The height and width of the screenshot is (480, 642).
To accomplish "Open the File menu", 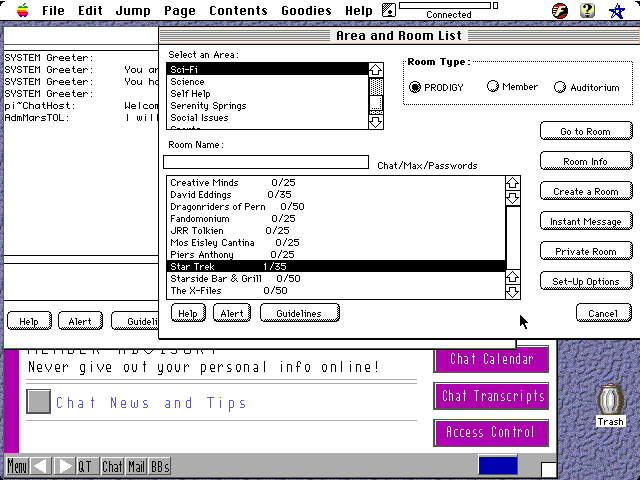I will tap(53, 10).
